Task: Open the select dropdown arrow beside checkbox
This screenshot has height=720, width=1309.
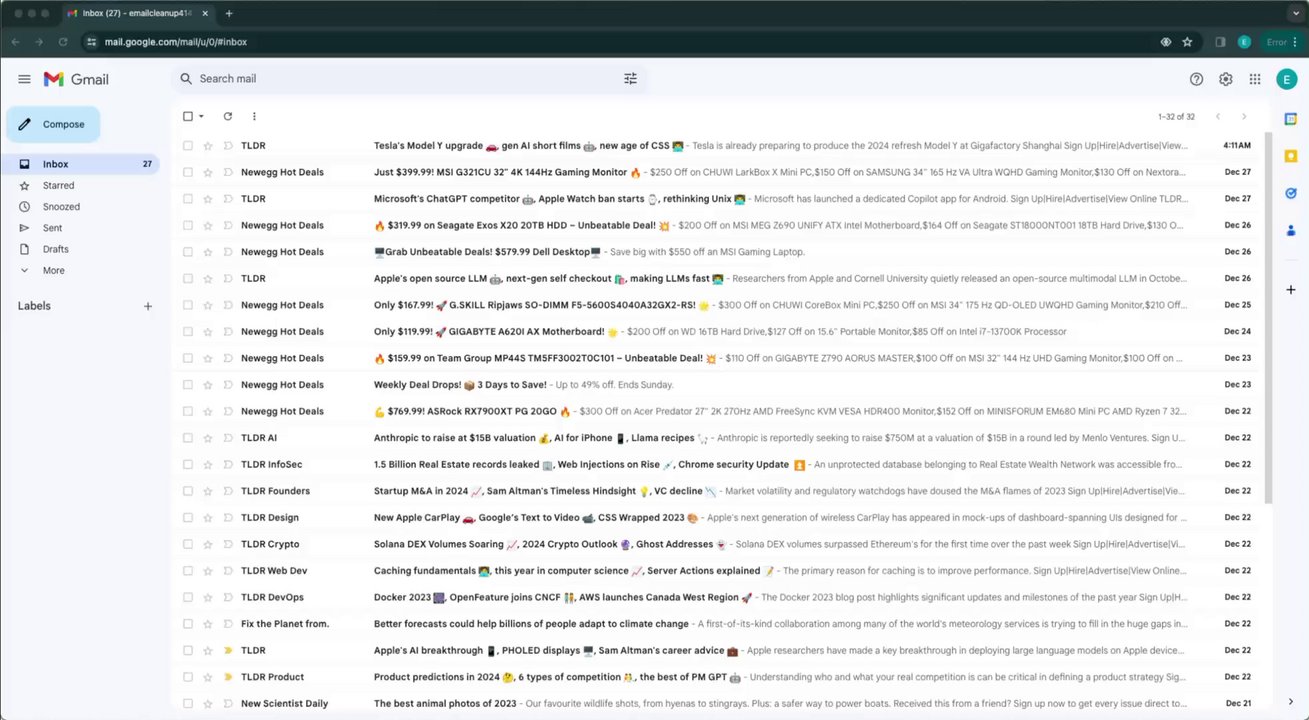Action: click(201, 117)
